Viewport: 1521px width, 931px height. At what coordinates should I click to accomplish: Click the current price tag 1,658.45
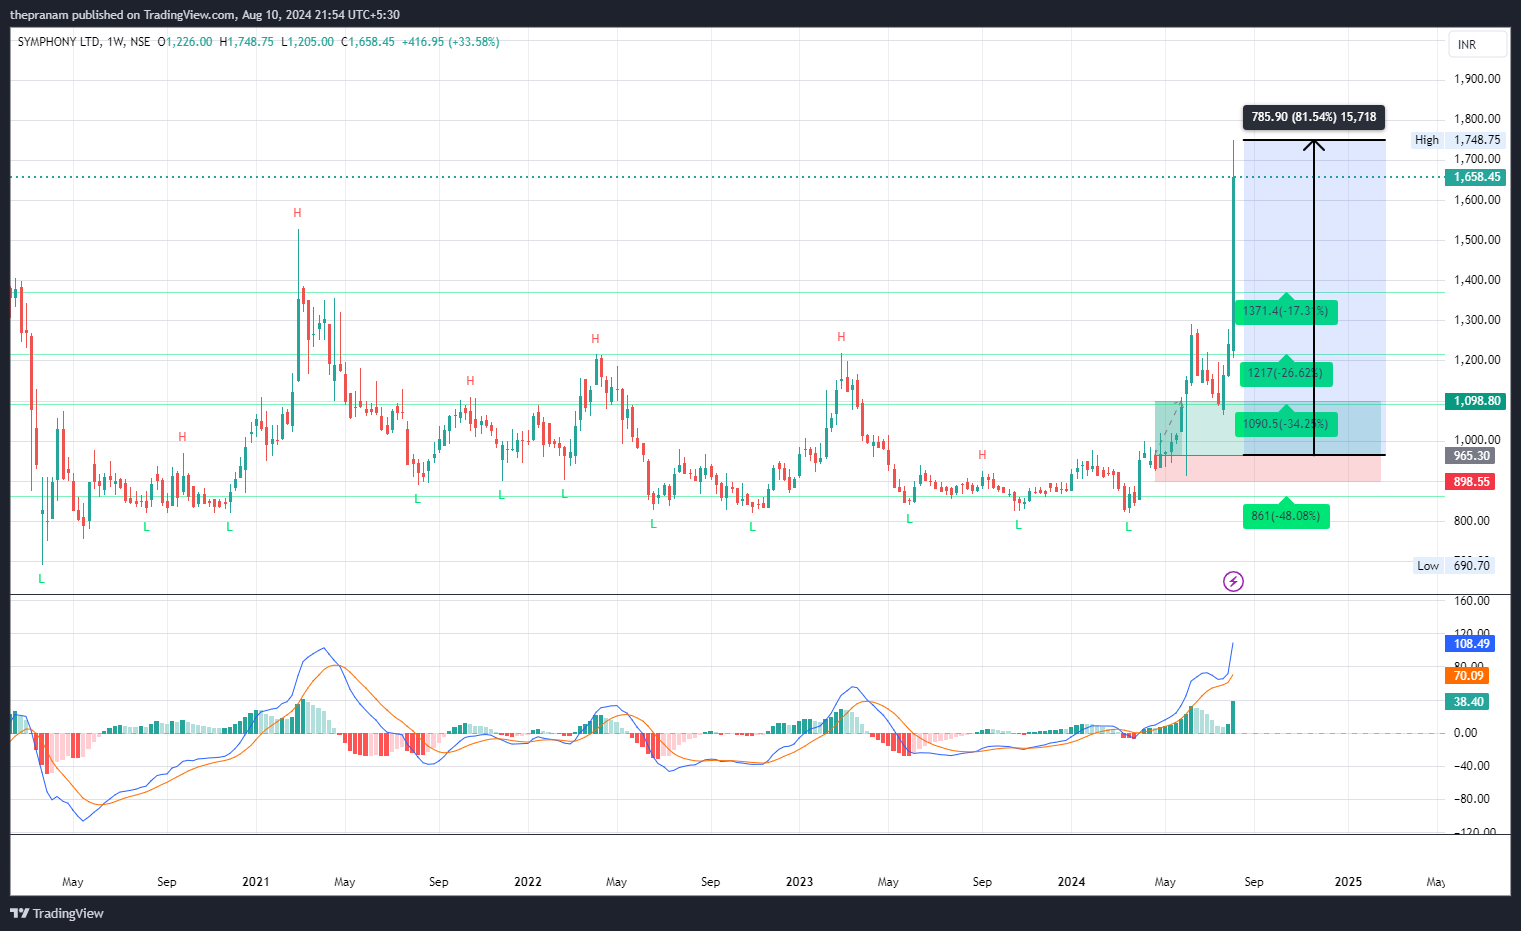coord(1477,177)
